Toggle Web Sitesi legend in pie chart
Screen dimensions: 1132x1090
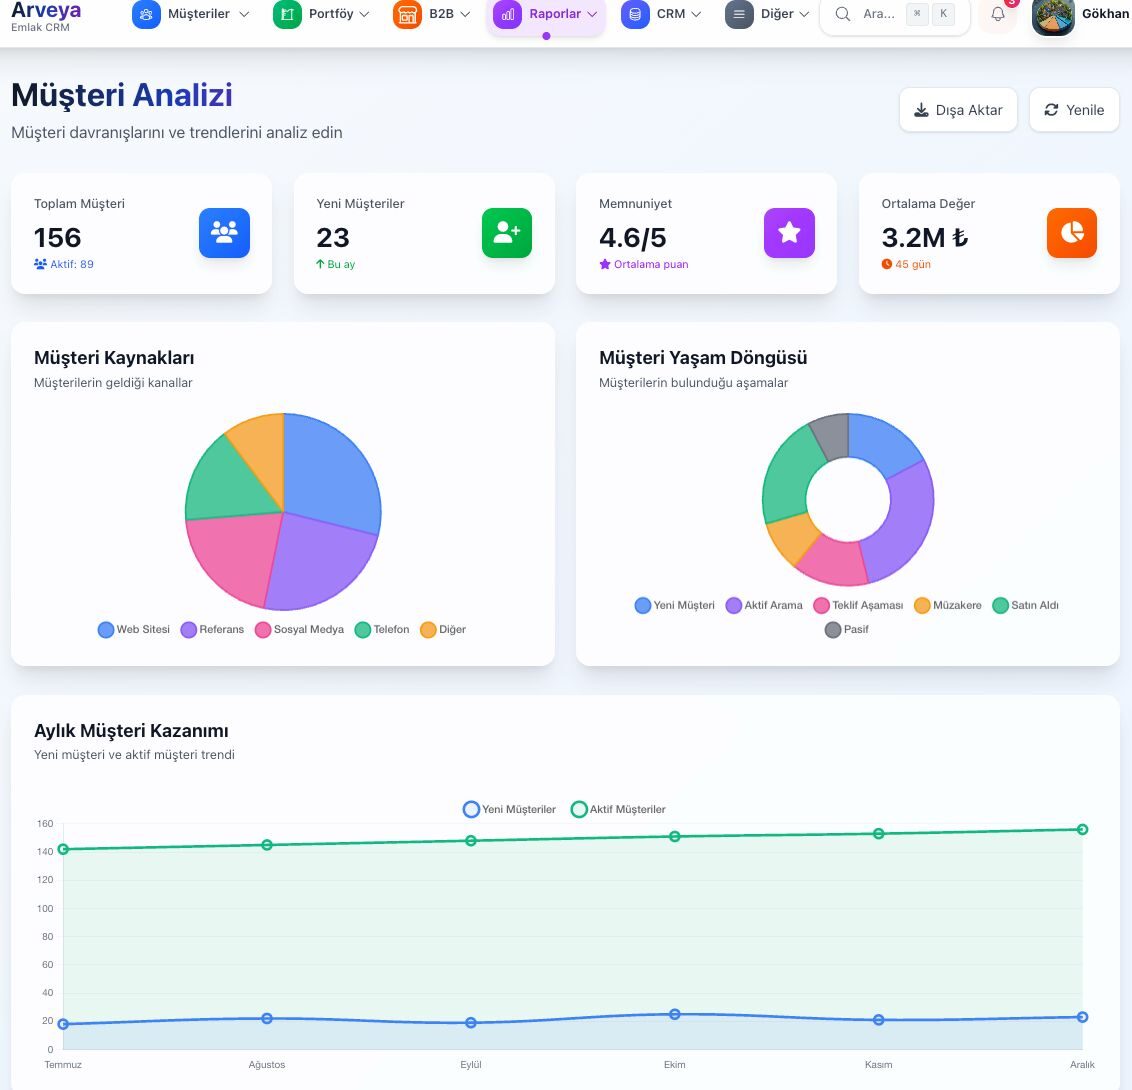tap(134, 630)
